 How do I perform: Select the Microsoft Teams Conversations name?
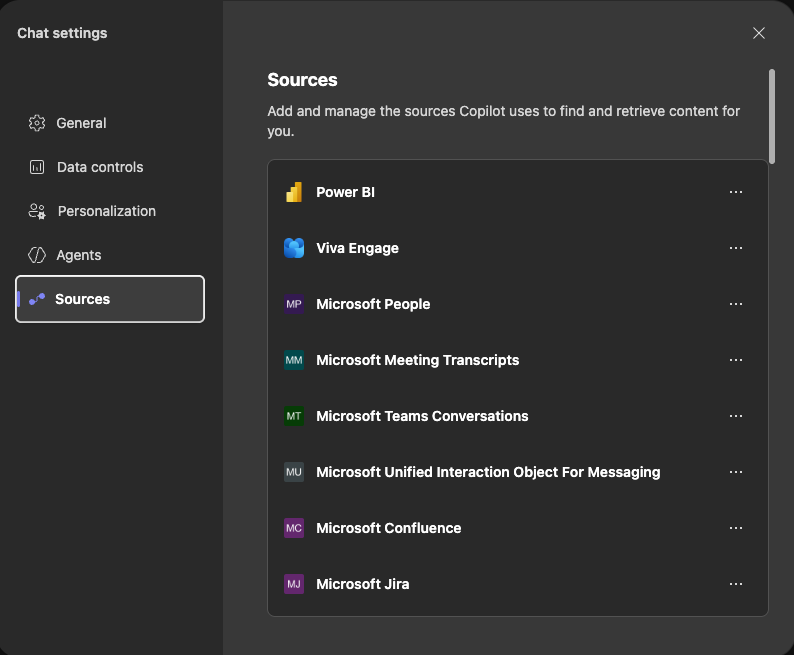[x=422, y=416]
